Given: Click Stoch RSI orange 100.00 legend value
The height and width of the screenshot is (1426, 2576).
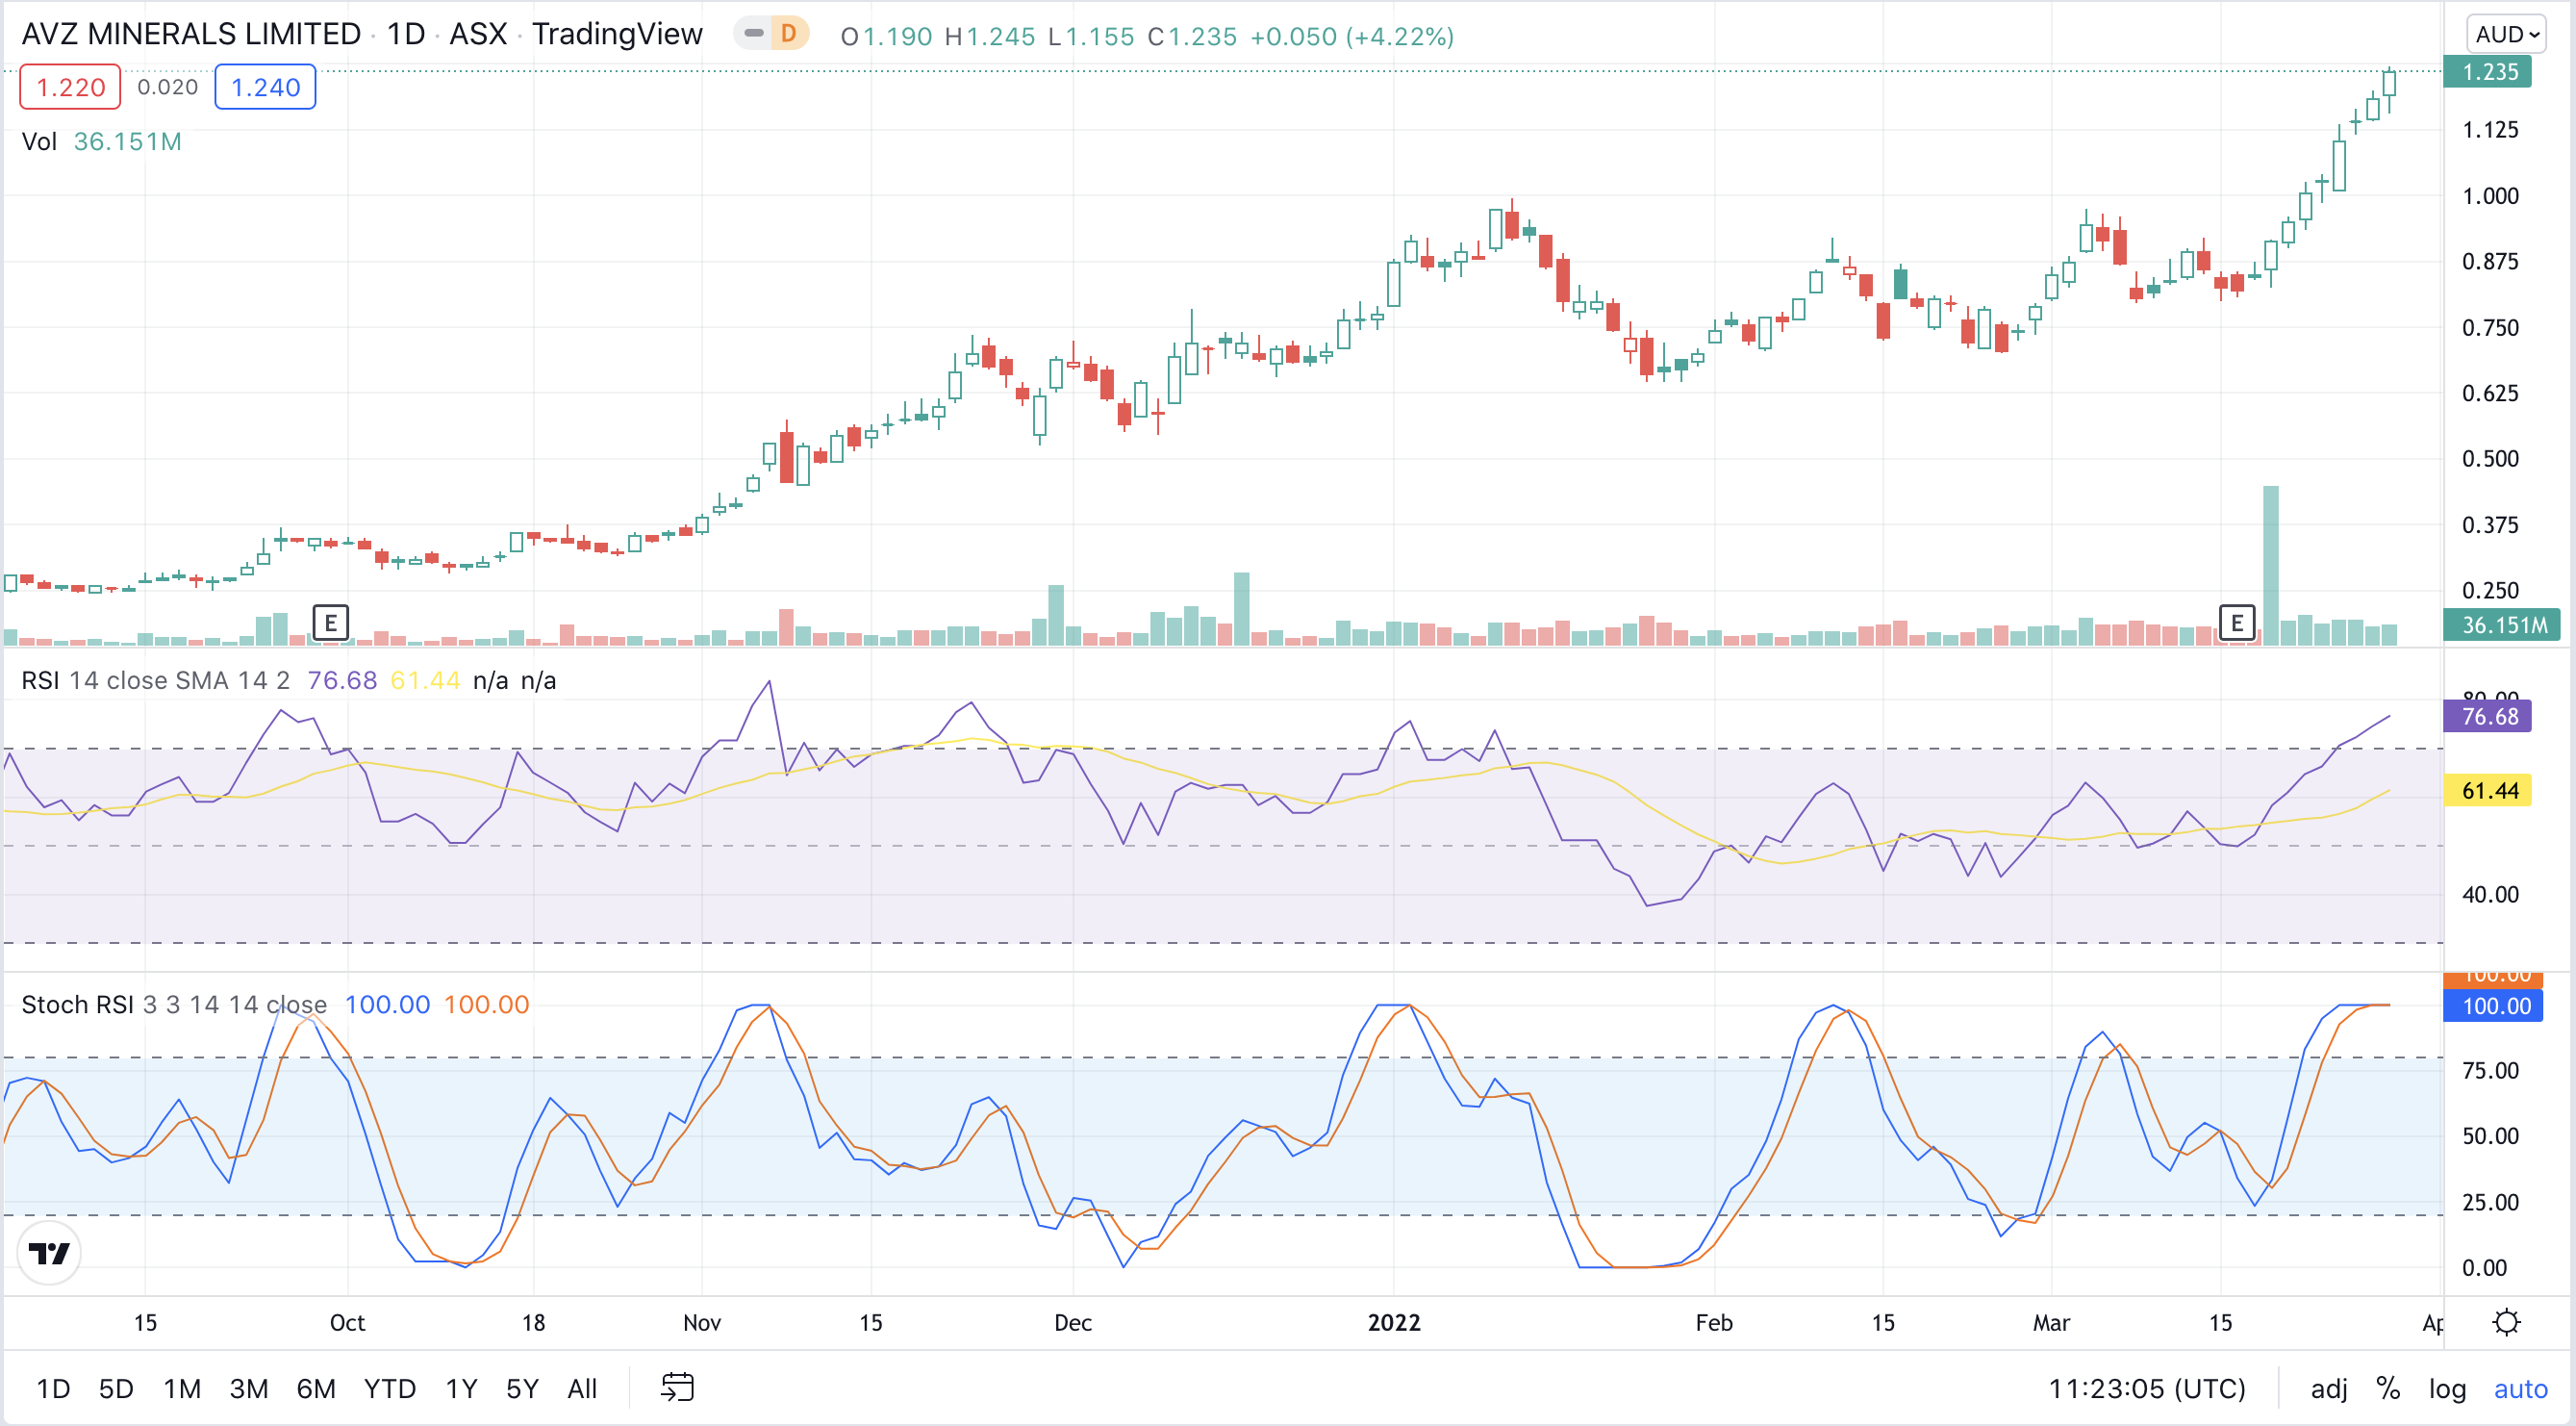Looking at the screenshot, I should click(485, 1004).
